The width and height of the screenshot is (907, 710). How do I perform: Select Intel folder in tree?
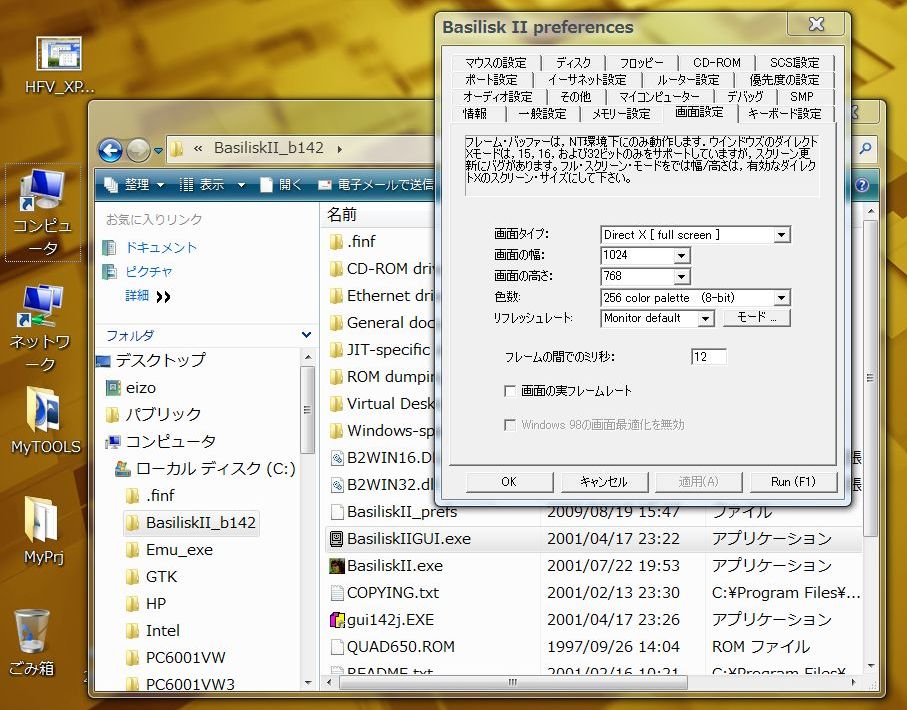click(x=163, y=631)
